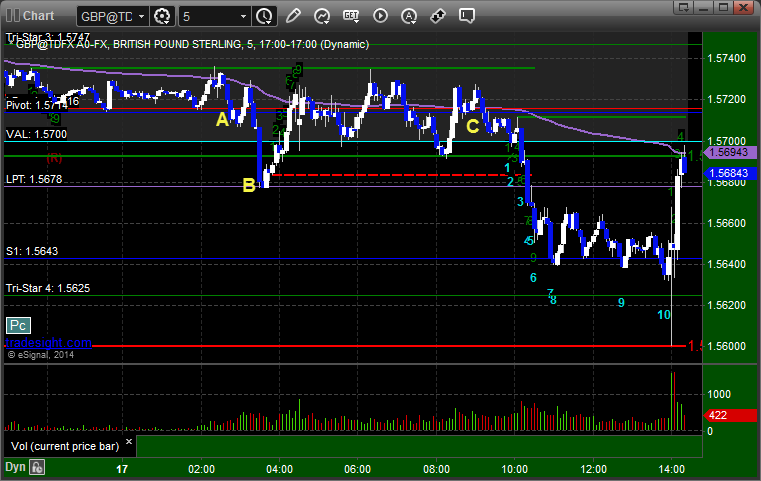This screenshot has width=761, height=481.
Task: Click the GBP@TD symbol input field
Action: coord(107,17)
